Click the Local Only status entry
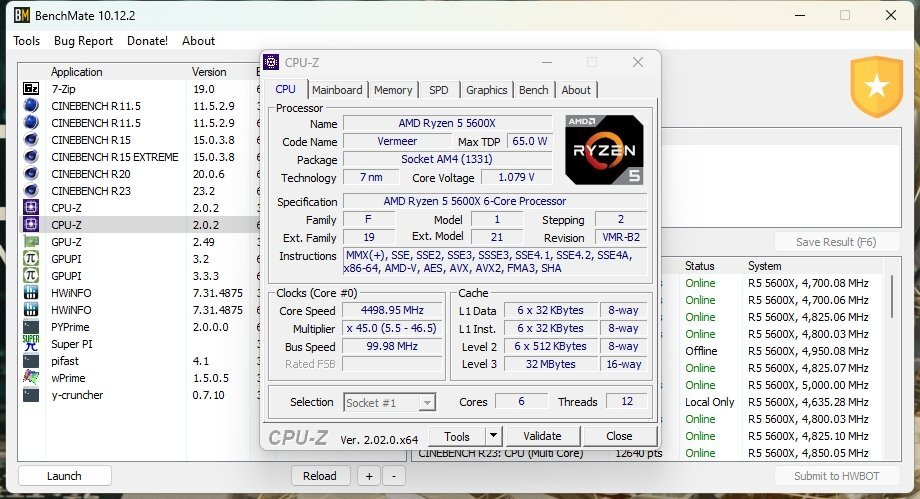920x499 pixels. coord(709,402)
